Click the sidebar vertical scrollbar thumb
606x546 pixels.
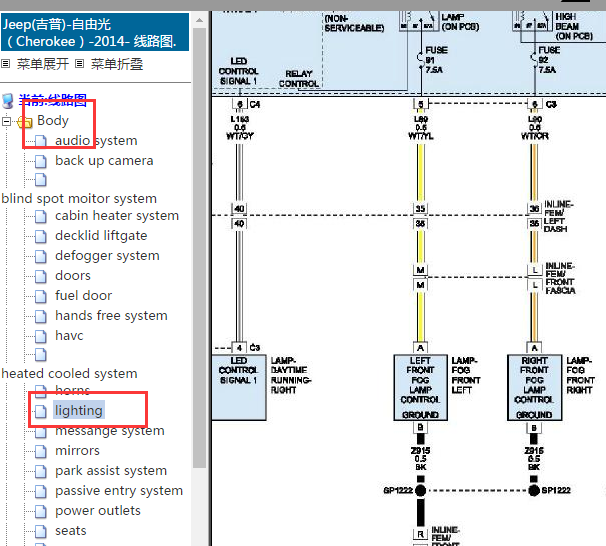199,247
